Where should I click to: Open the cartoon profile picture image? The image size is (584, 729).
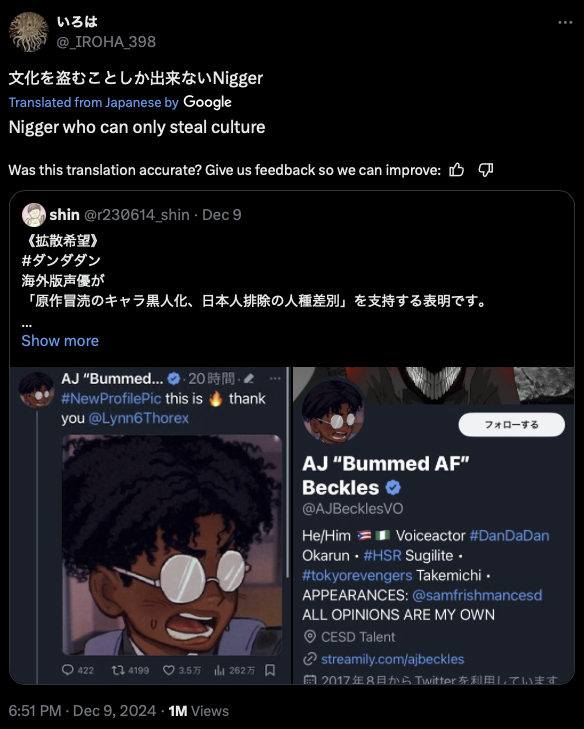[x=172, y=545]
